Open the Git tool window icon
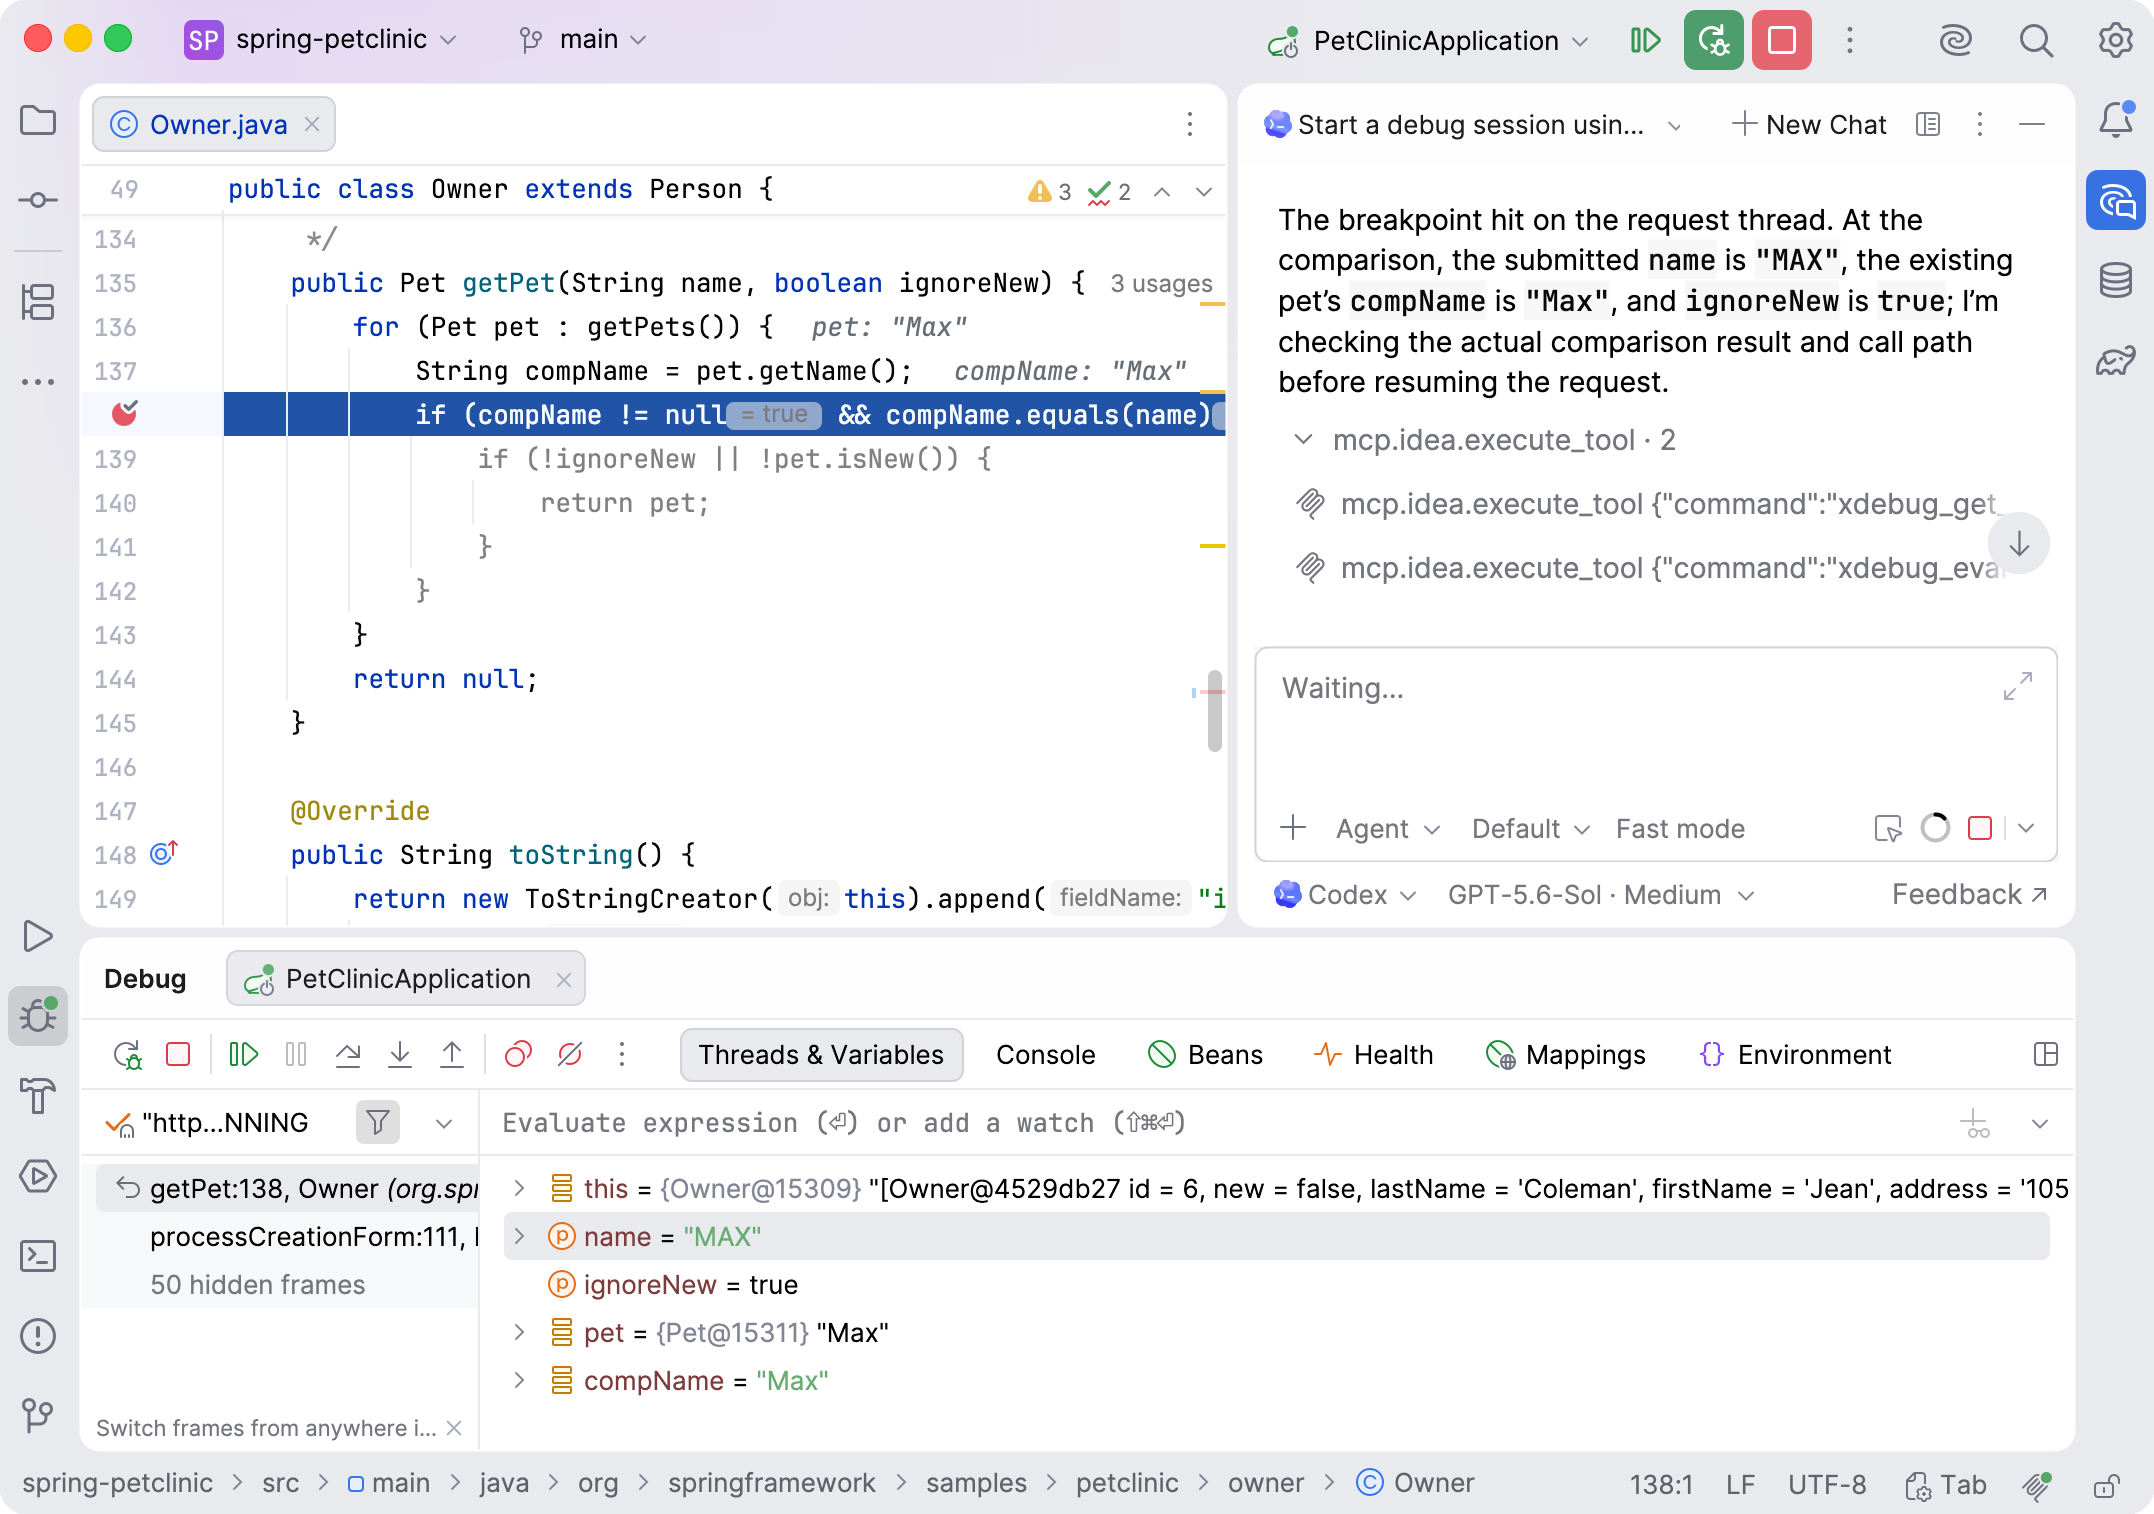 tap(38, 1414)
